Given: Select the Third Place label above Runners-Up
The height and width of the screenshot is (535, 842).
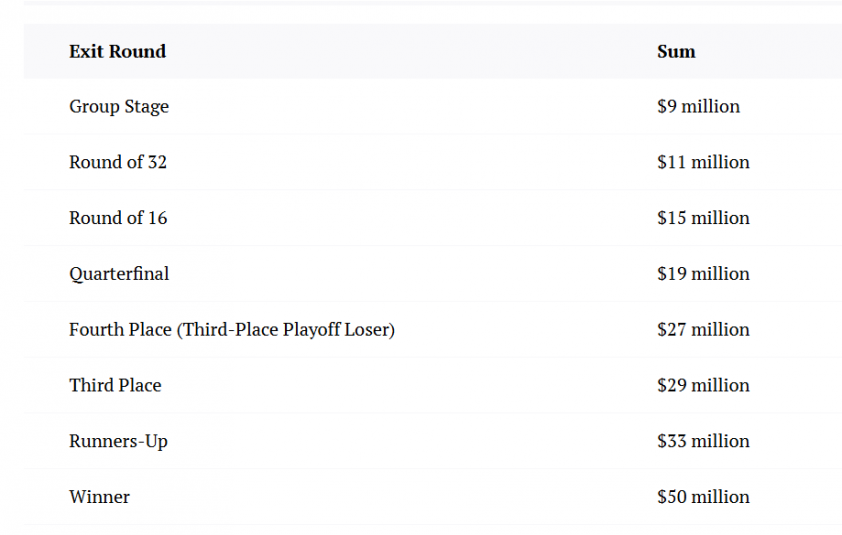Looking at the screenshot, I should 115,385.
